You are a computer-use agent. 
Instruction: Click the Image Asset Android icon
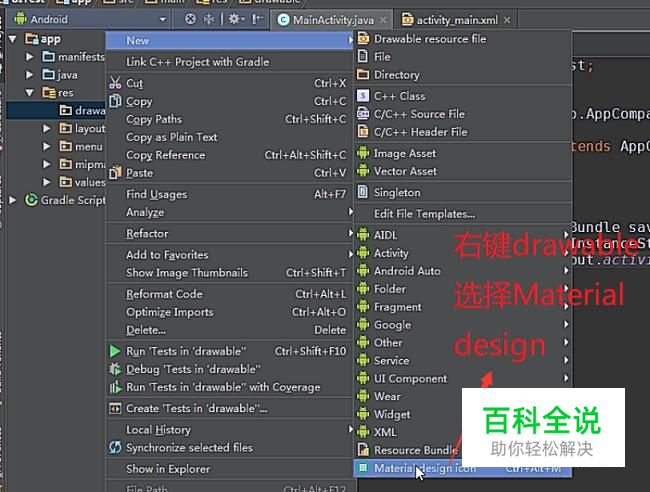(363, 153)
